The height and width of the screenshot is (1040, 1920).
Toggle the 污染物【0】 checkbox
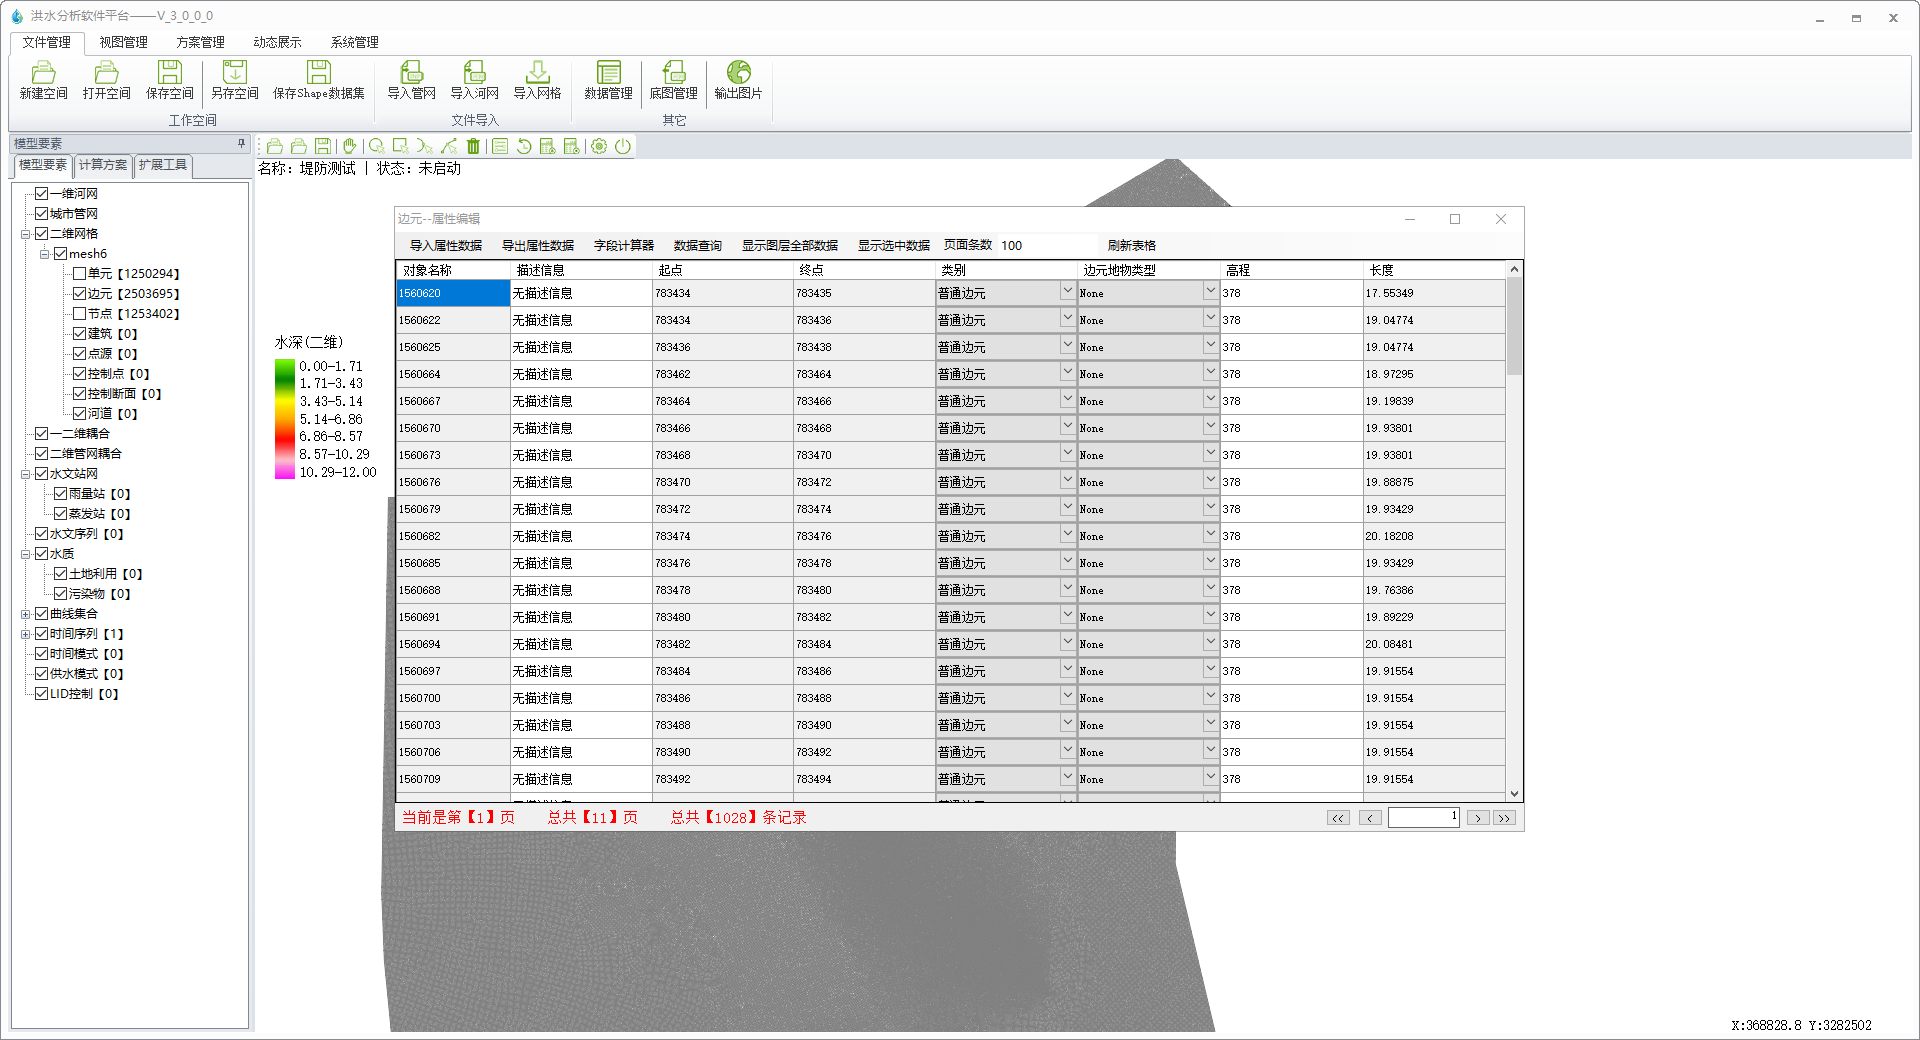coord(60,593)
